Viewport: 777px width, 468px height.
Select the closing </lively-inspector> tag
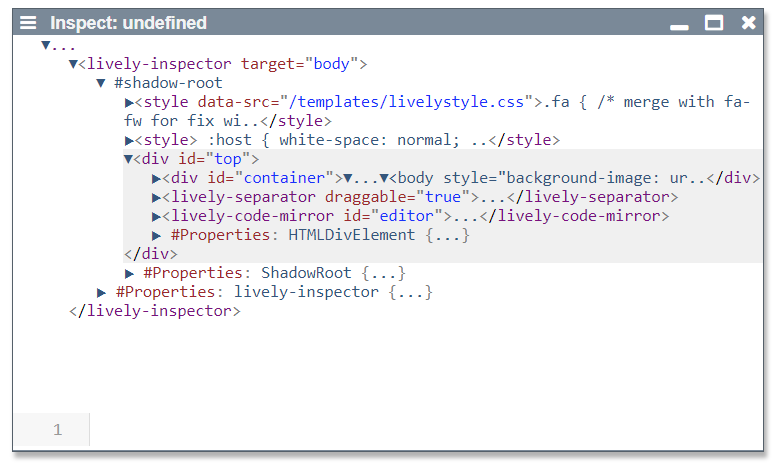(x=155, y=311)
